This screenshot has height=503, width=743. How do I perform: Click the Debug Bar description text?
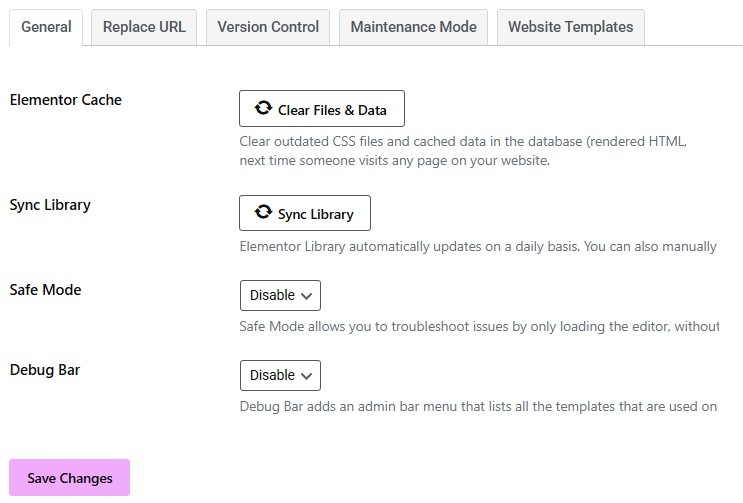[x=478, y=407]
